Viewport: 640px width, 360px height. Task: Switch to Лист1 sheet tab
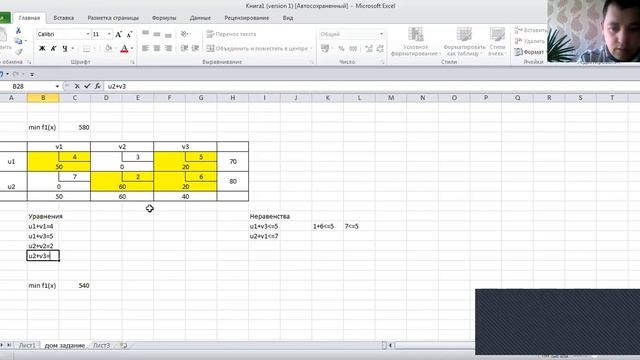click(x=27, y=345)
